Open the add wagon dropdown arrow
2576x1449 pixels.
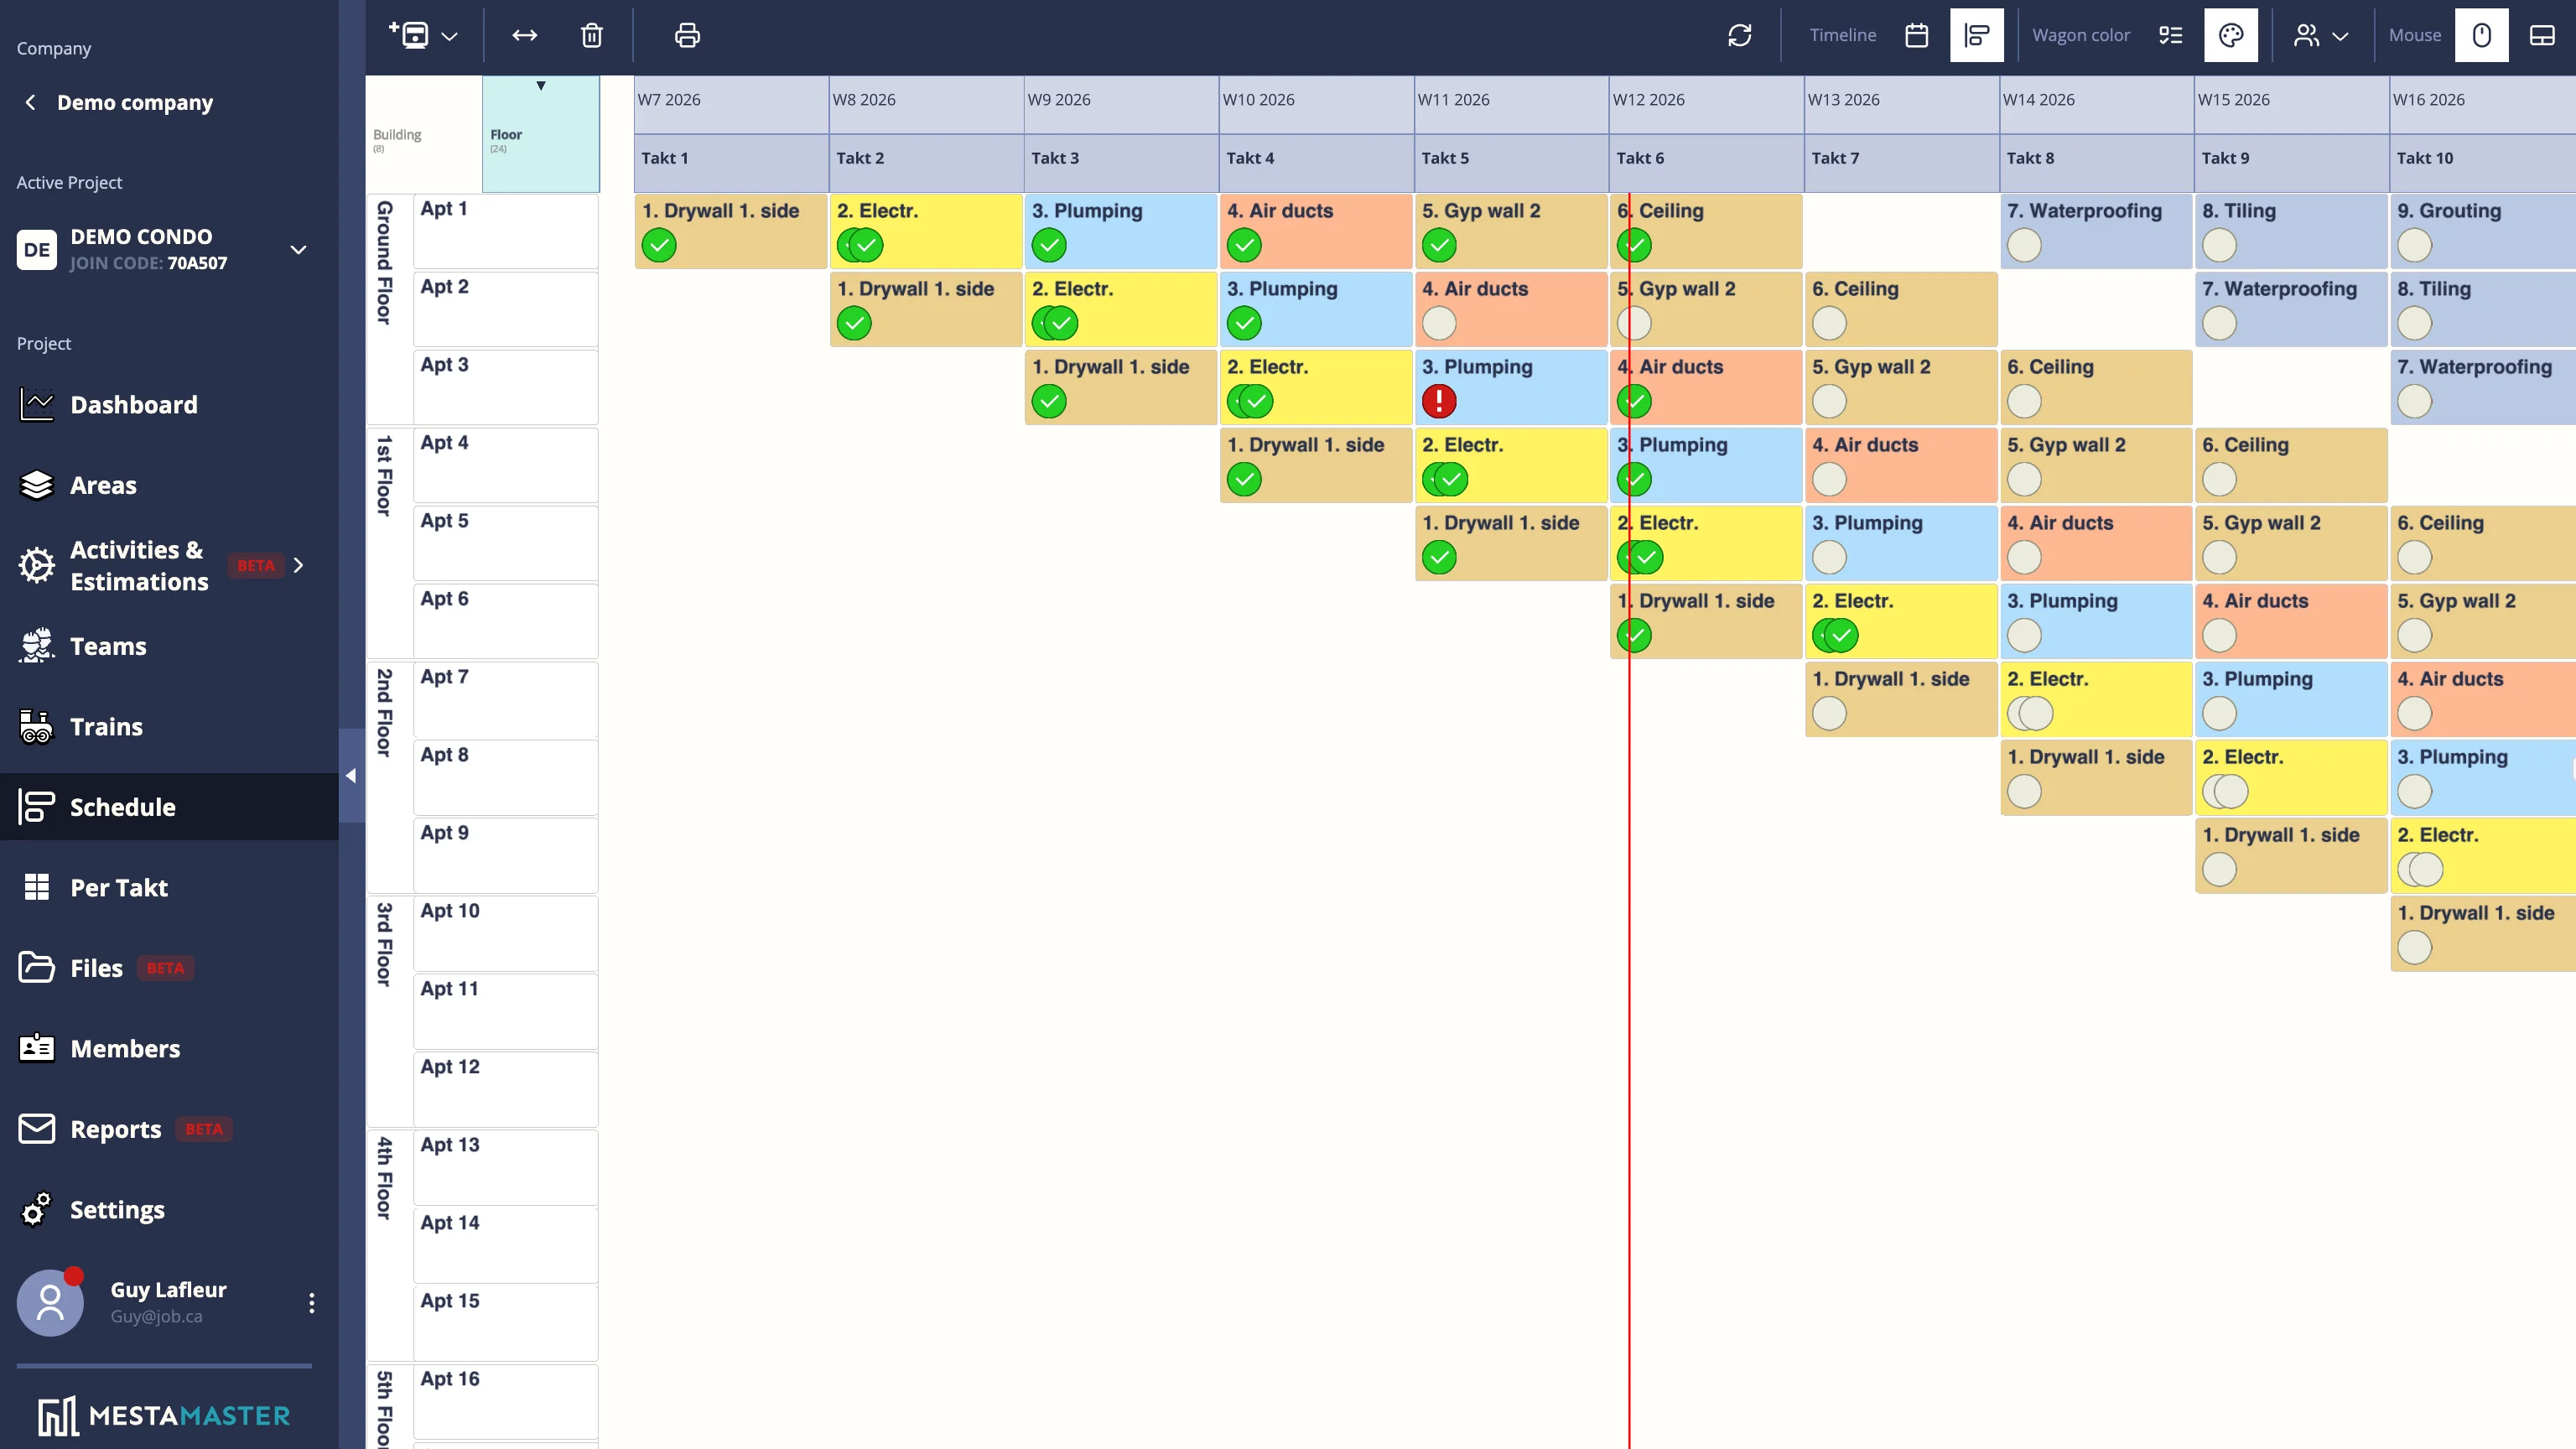click(450, 36)
